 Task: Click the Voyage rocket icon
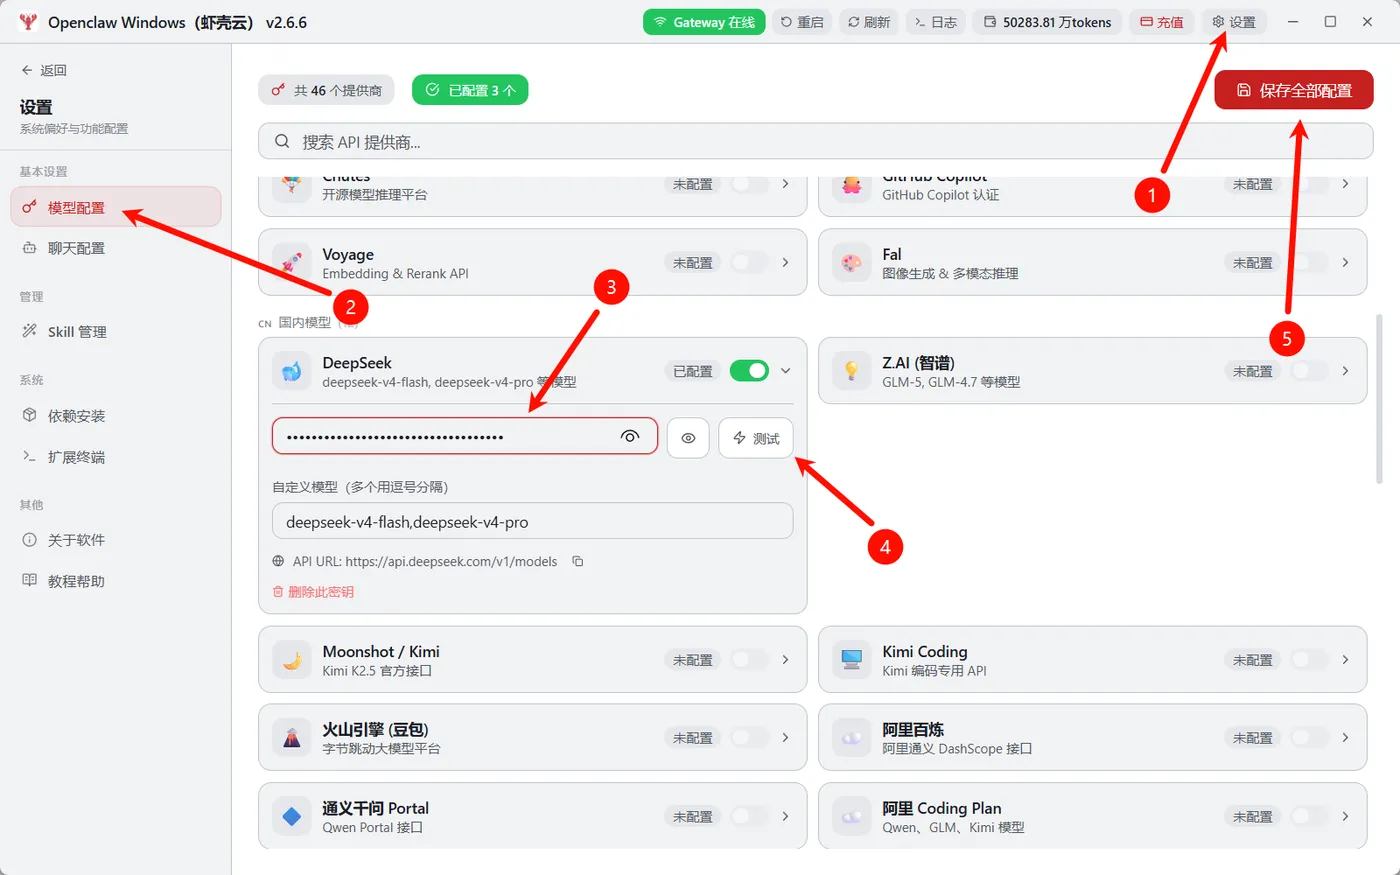(292, 262)
